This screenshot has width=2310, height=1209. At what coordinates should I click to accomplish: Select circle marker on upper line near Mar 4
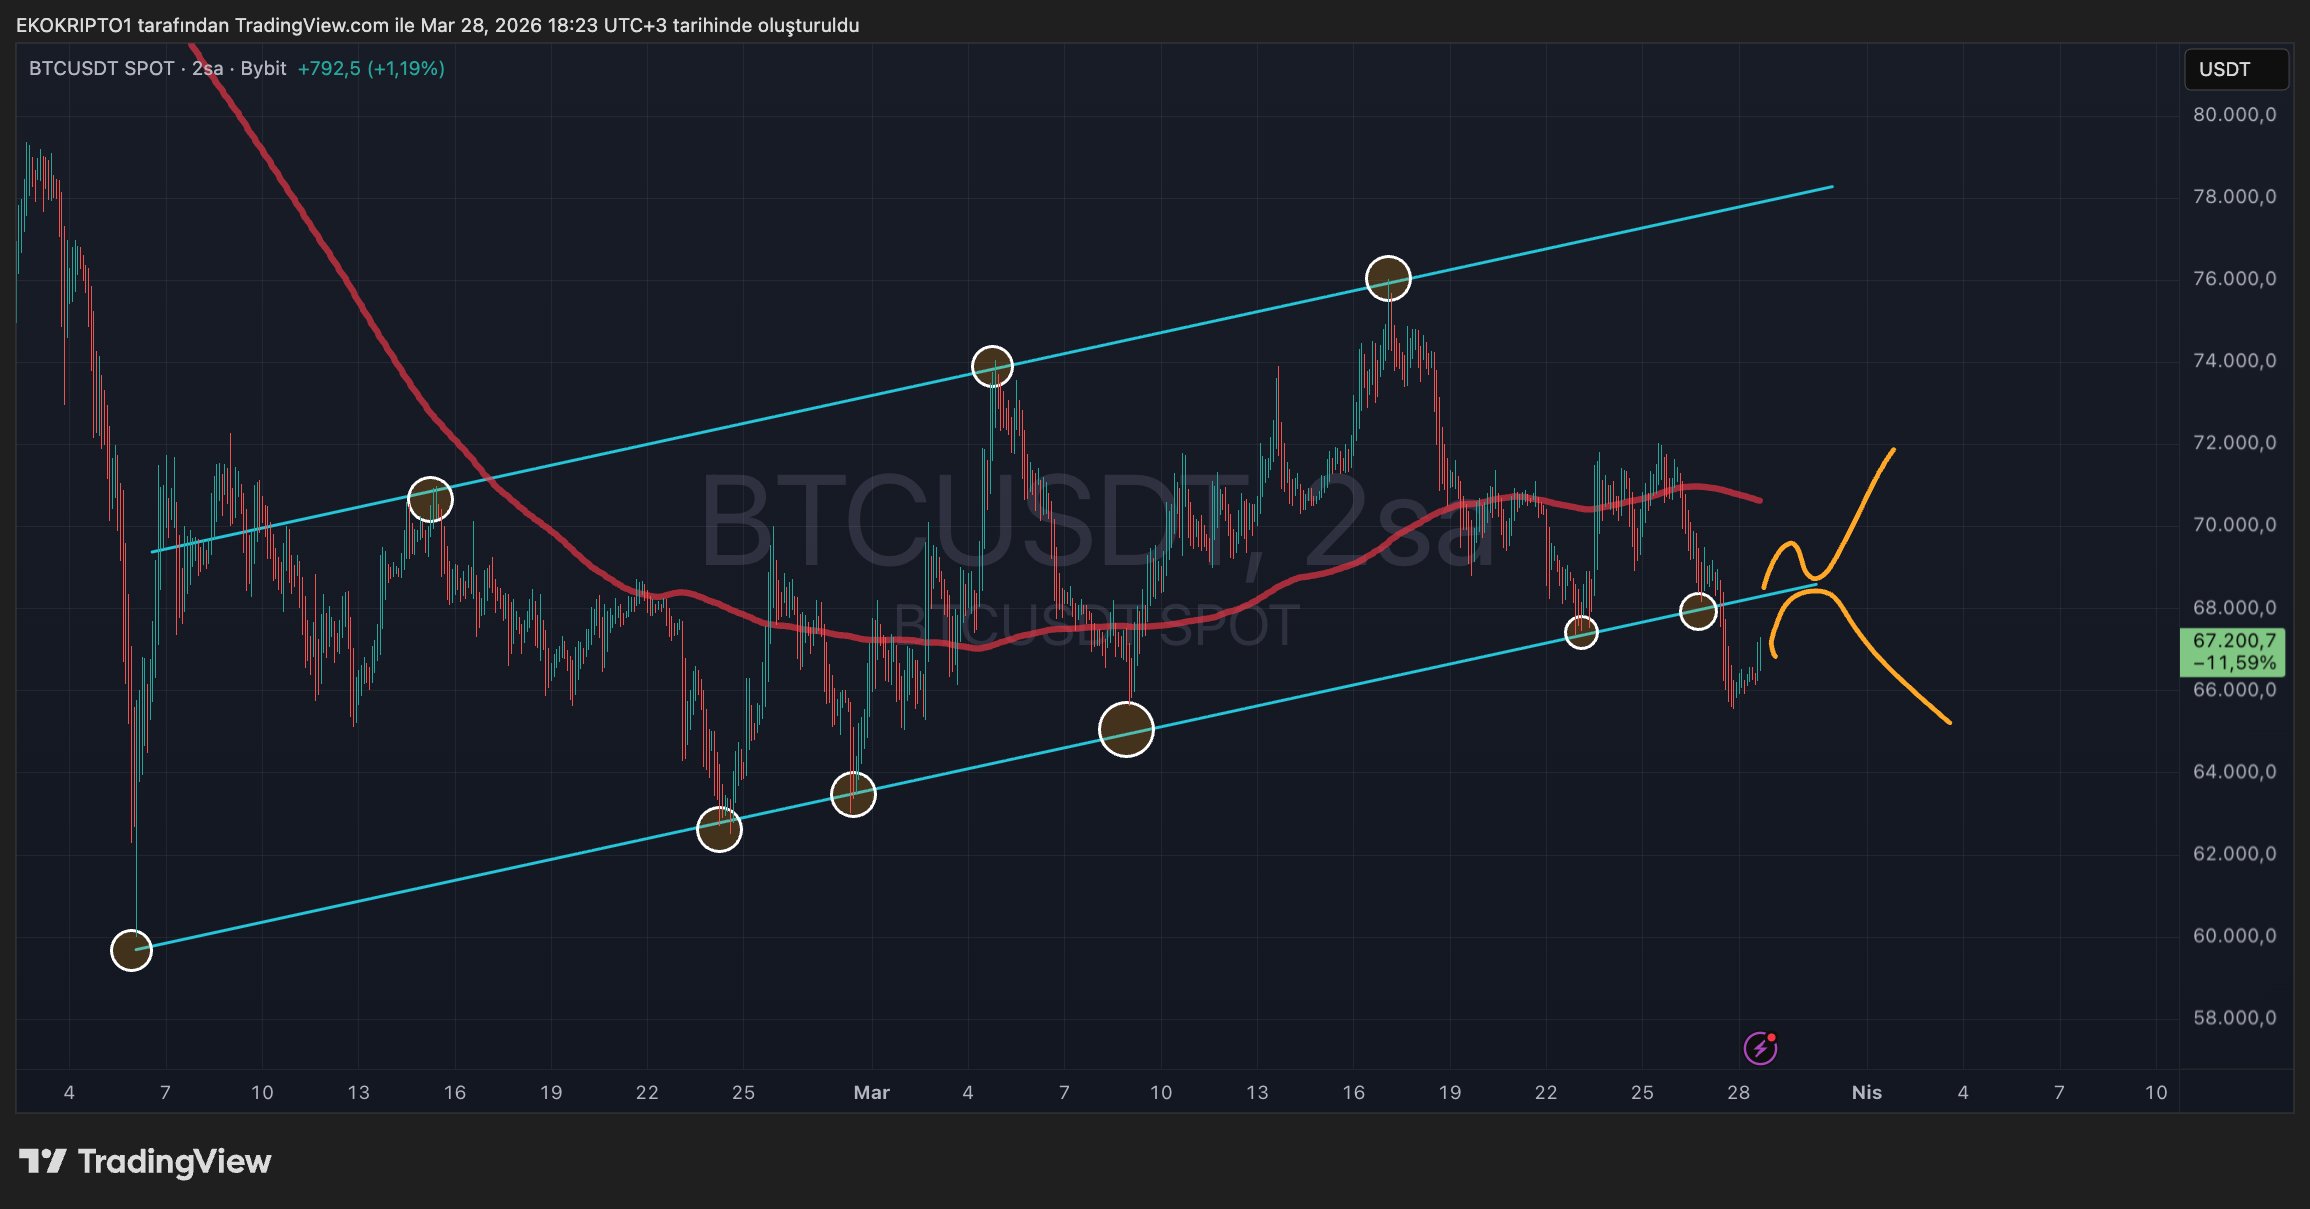[x=992, y=367]
